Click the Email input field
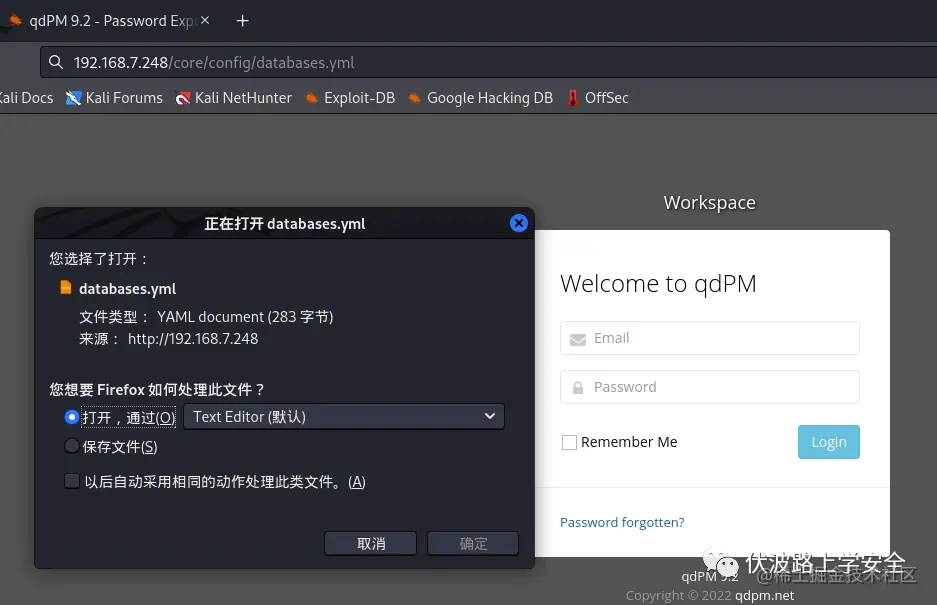Viewport: 937px width, 605px height. coord(710,338)
